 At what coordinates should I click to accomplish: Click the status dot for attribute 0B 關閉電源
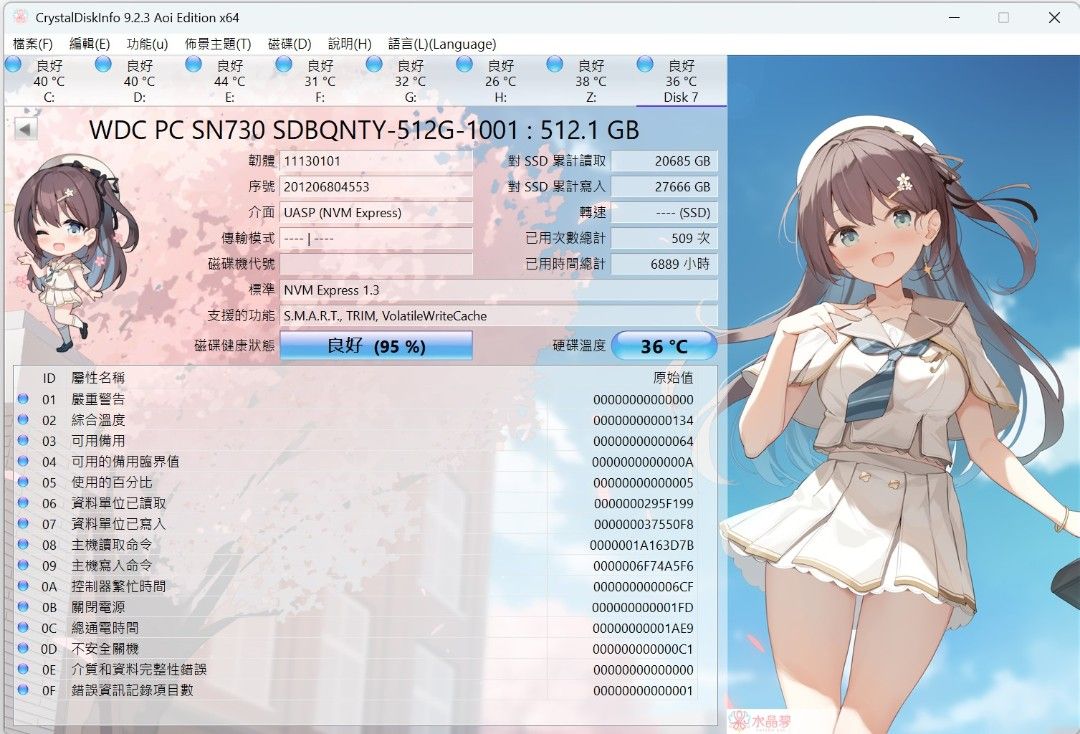click(23, 607)
